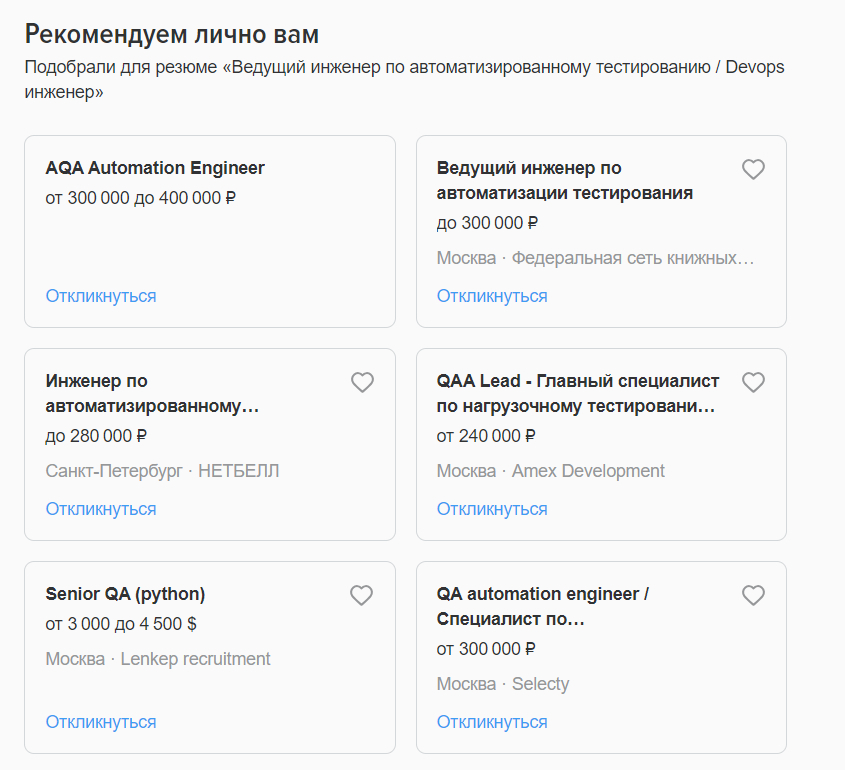Click the Lenkep recruitment company name
Screen dimensions: 845x770
[195, 659]
